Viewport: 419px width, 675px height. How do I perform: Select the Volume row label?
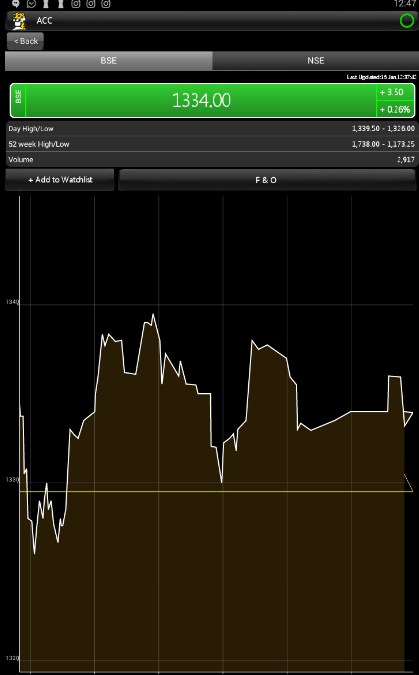(x=21, y=160)
